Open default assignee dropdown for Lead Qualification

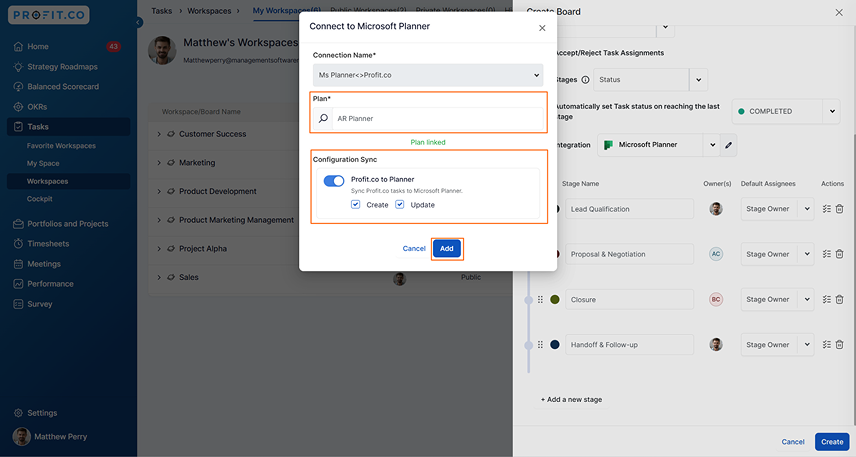coord(807,209)
